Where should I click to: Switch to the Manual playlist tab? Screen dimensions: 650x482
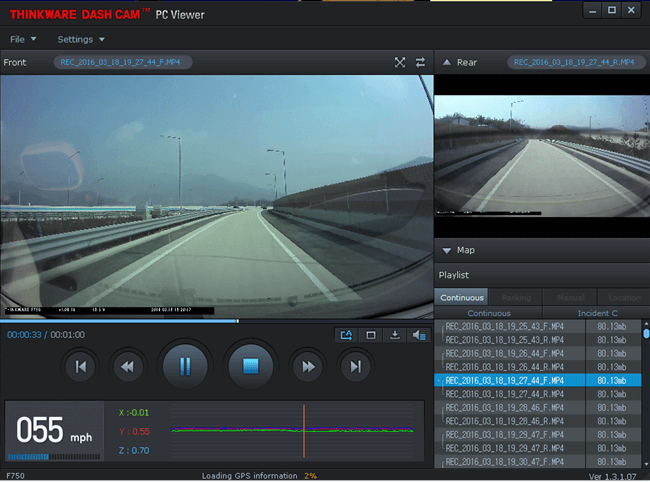coord(570,298)
